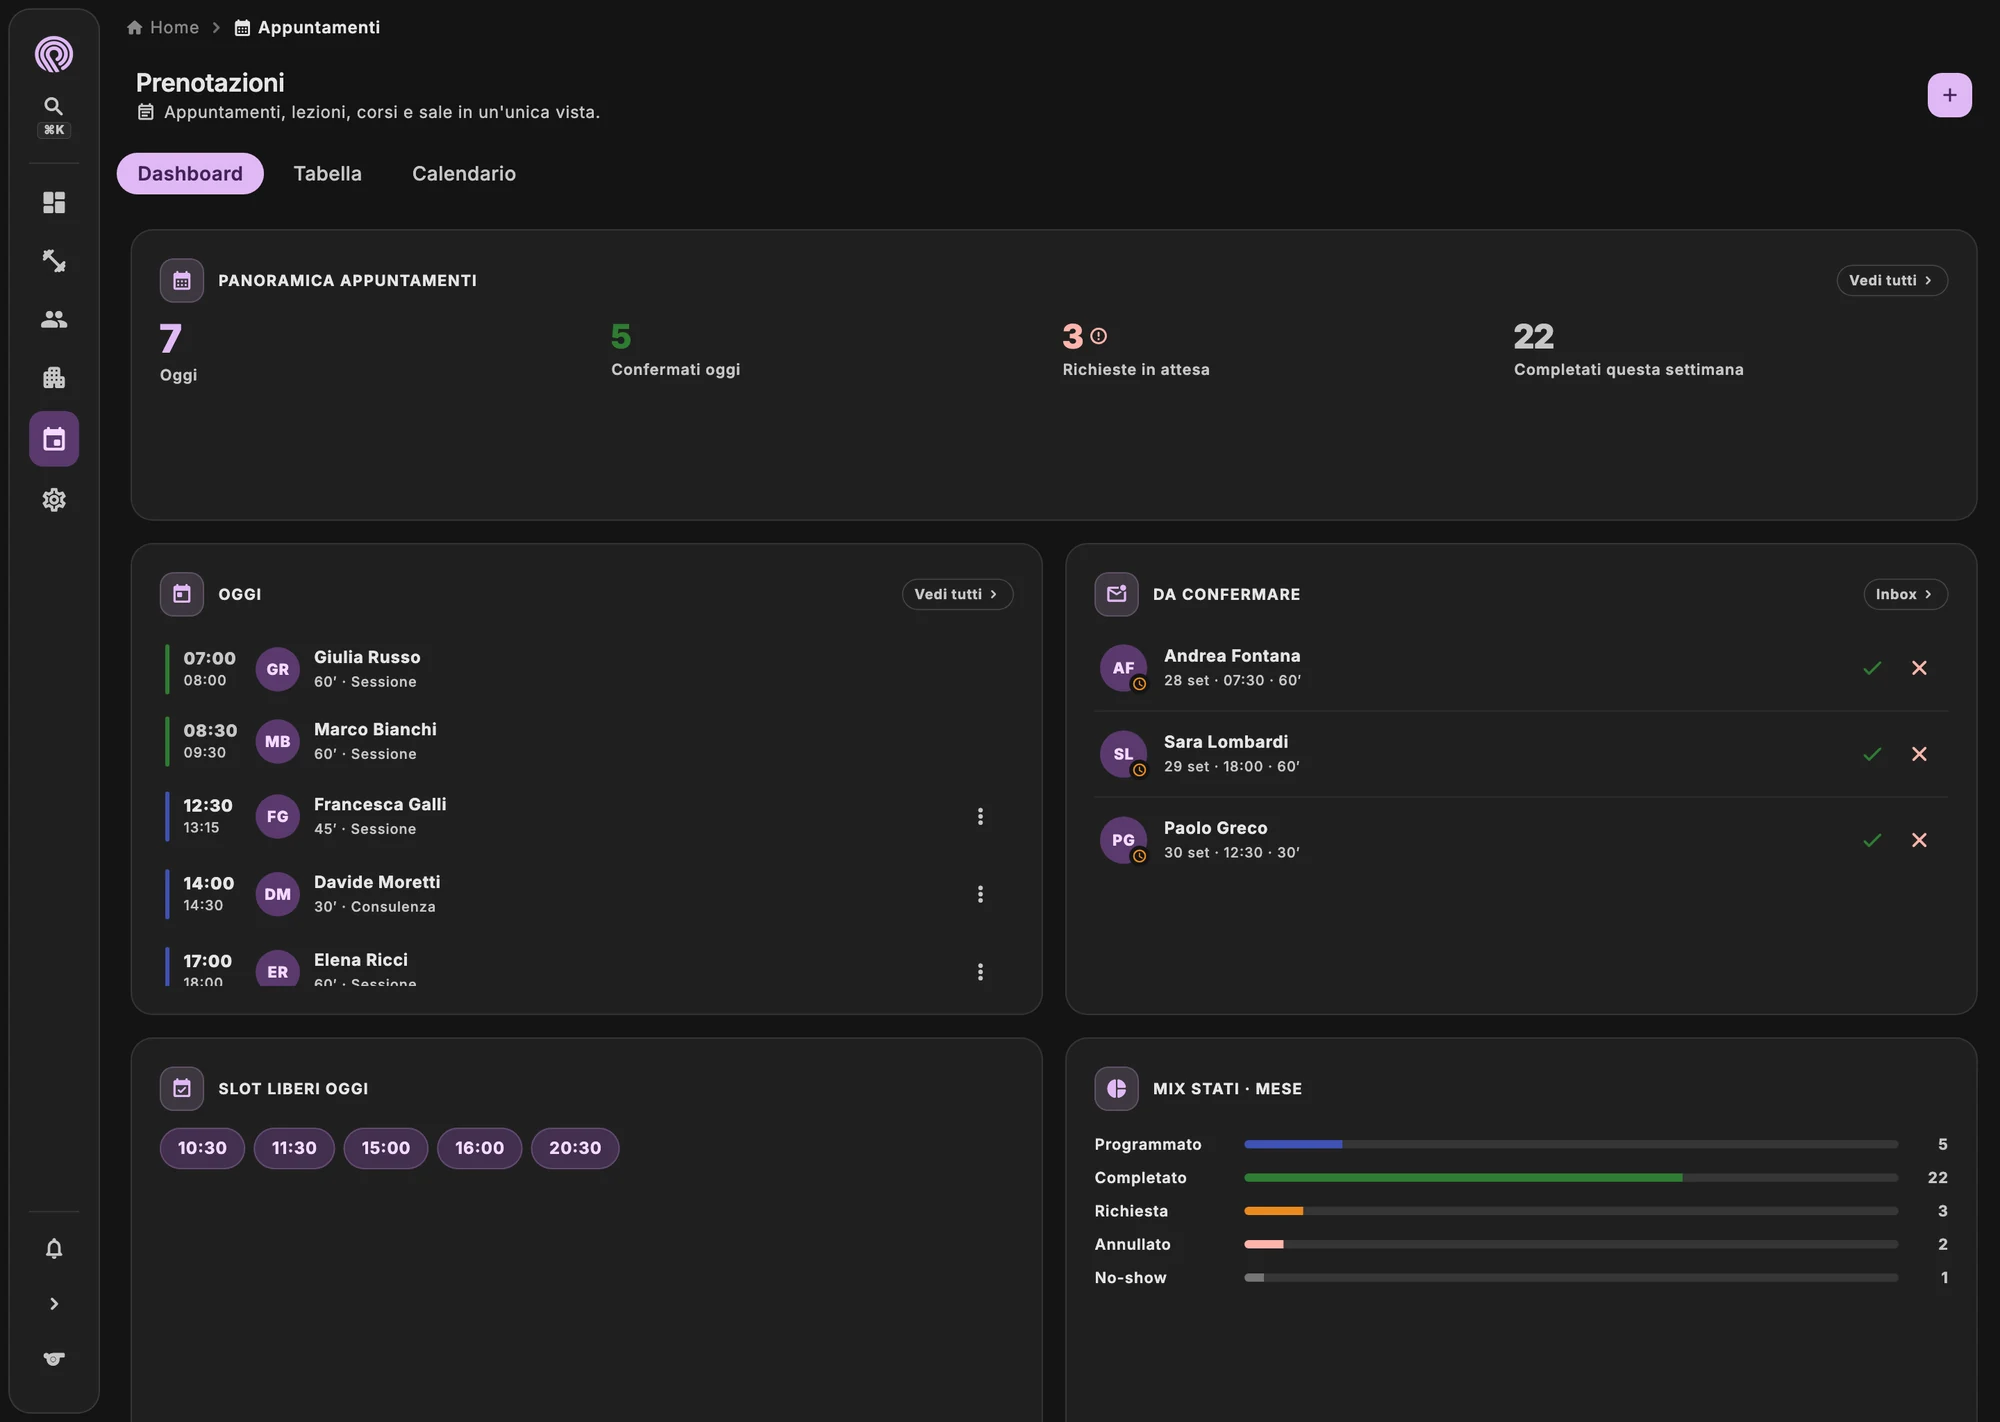
Task: Select the 16:00 free slot
Action: [479, 1149]
